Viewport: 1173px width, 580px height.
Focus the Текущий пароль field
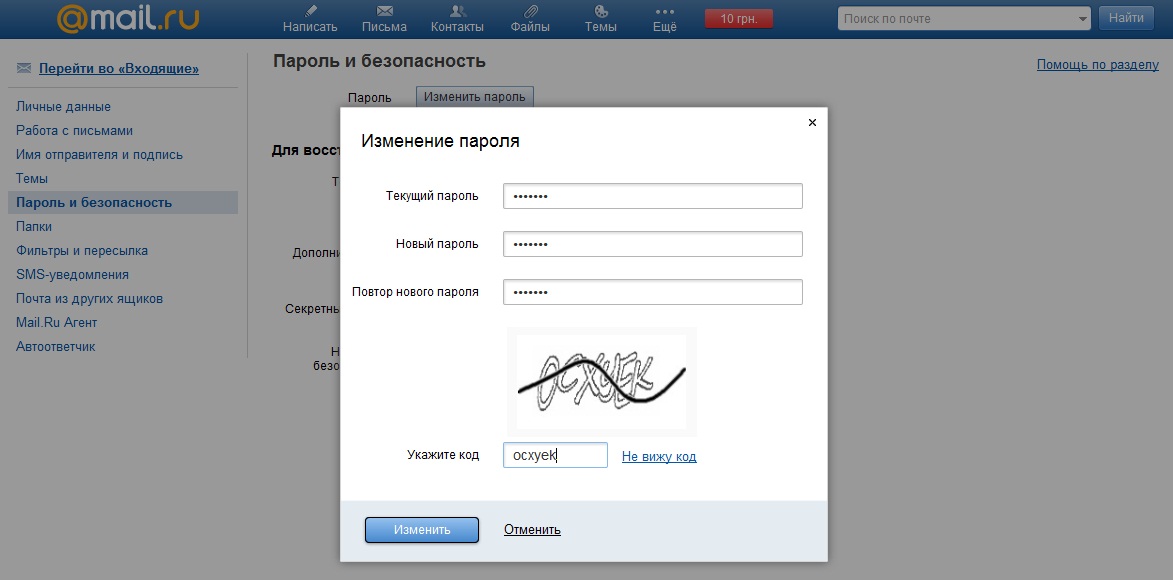tap(653, 196)
